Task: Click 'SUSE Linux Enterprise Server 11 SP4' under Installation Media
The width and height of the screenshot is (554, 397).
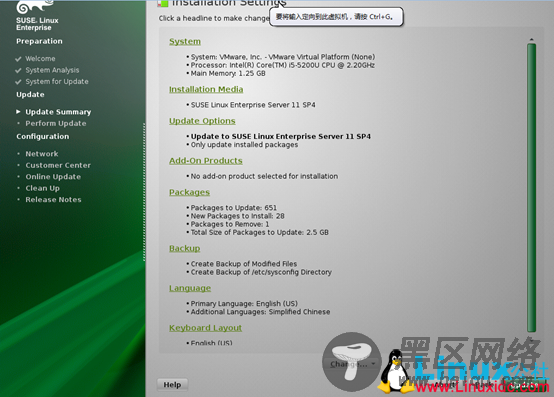Action: [x=253, y=105]
